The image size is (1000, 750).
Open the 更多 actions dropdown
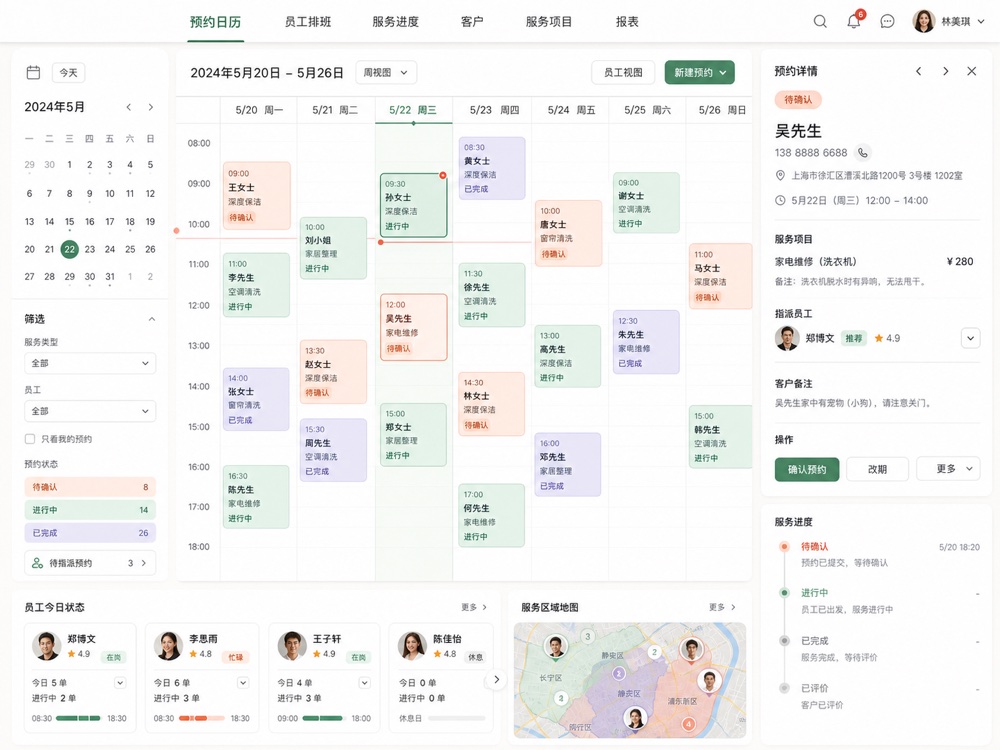tap(948, 469)
